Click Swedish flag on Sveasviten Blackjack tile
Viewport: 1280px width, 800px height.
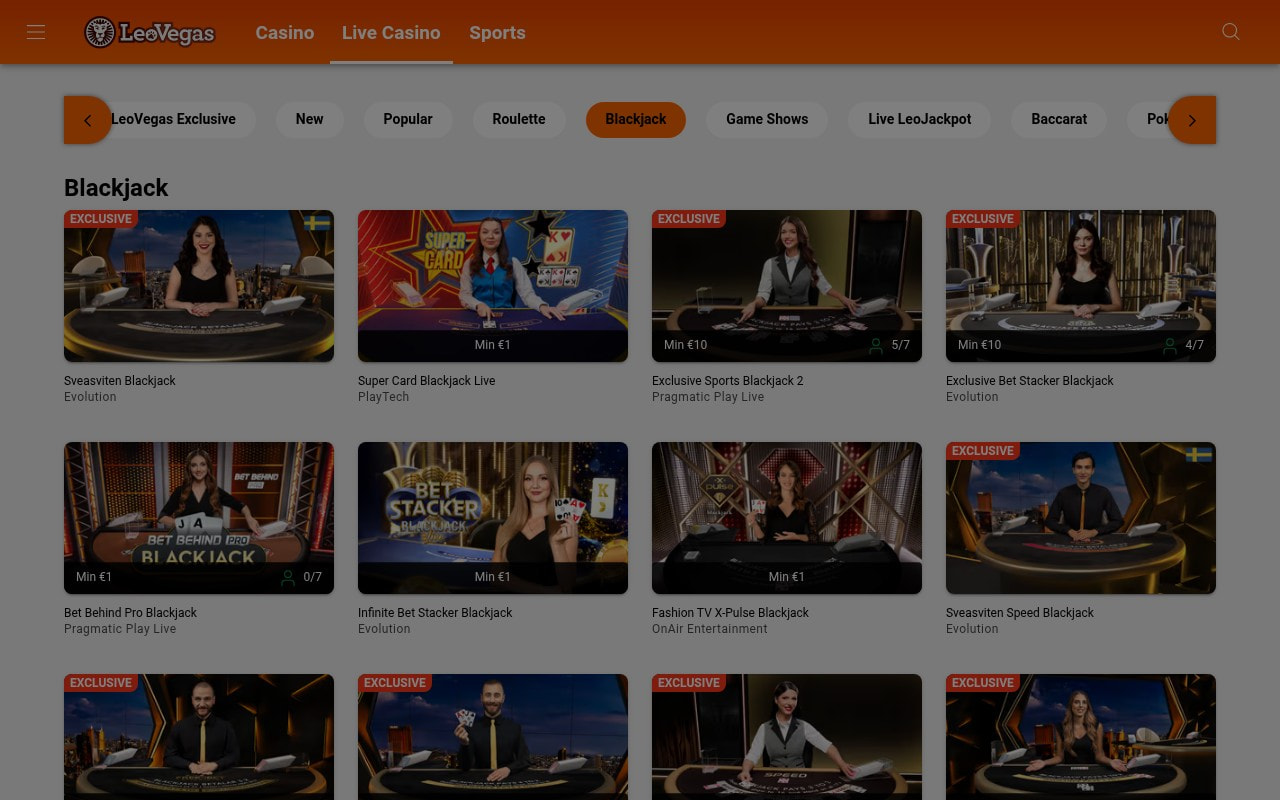pyautogui.click(x=317, y=223)
